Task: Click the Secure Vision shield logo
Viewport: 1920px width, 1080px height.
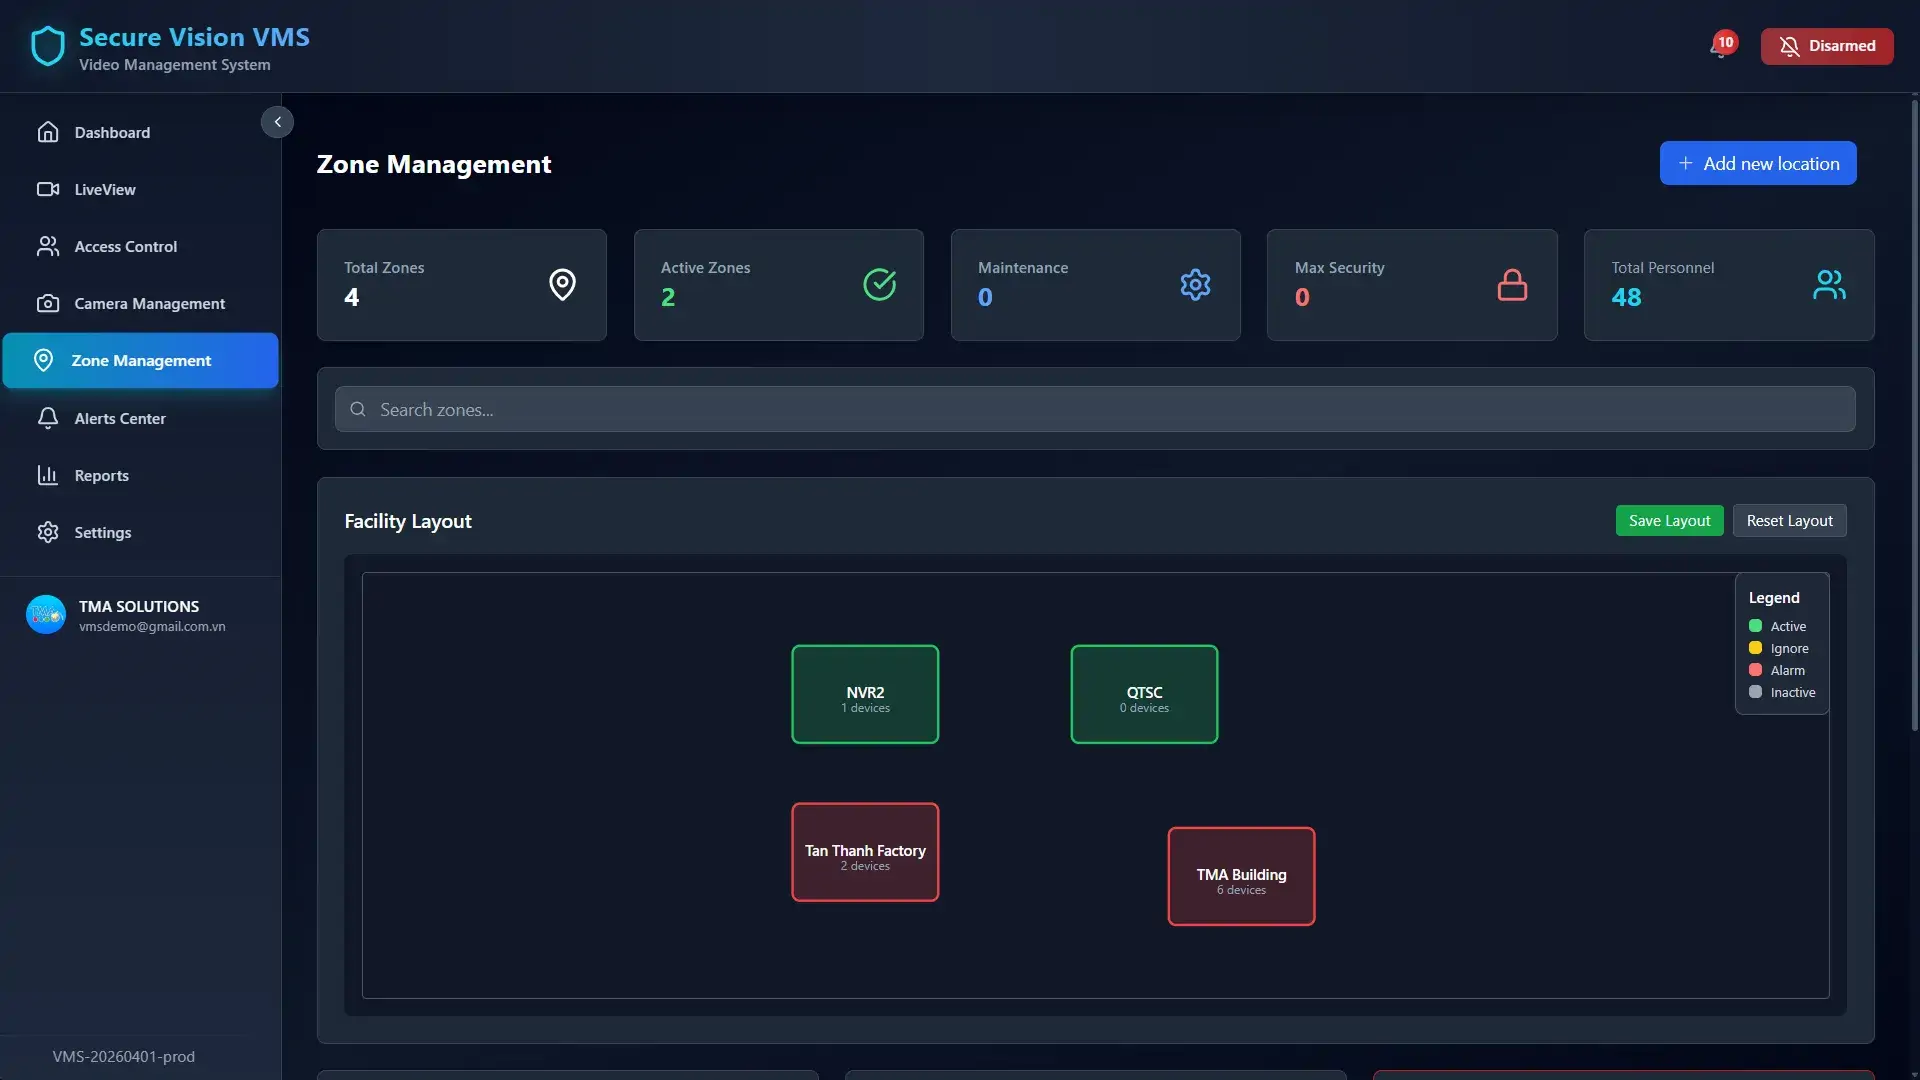Action: 47,46
